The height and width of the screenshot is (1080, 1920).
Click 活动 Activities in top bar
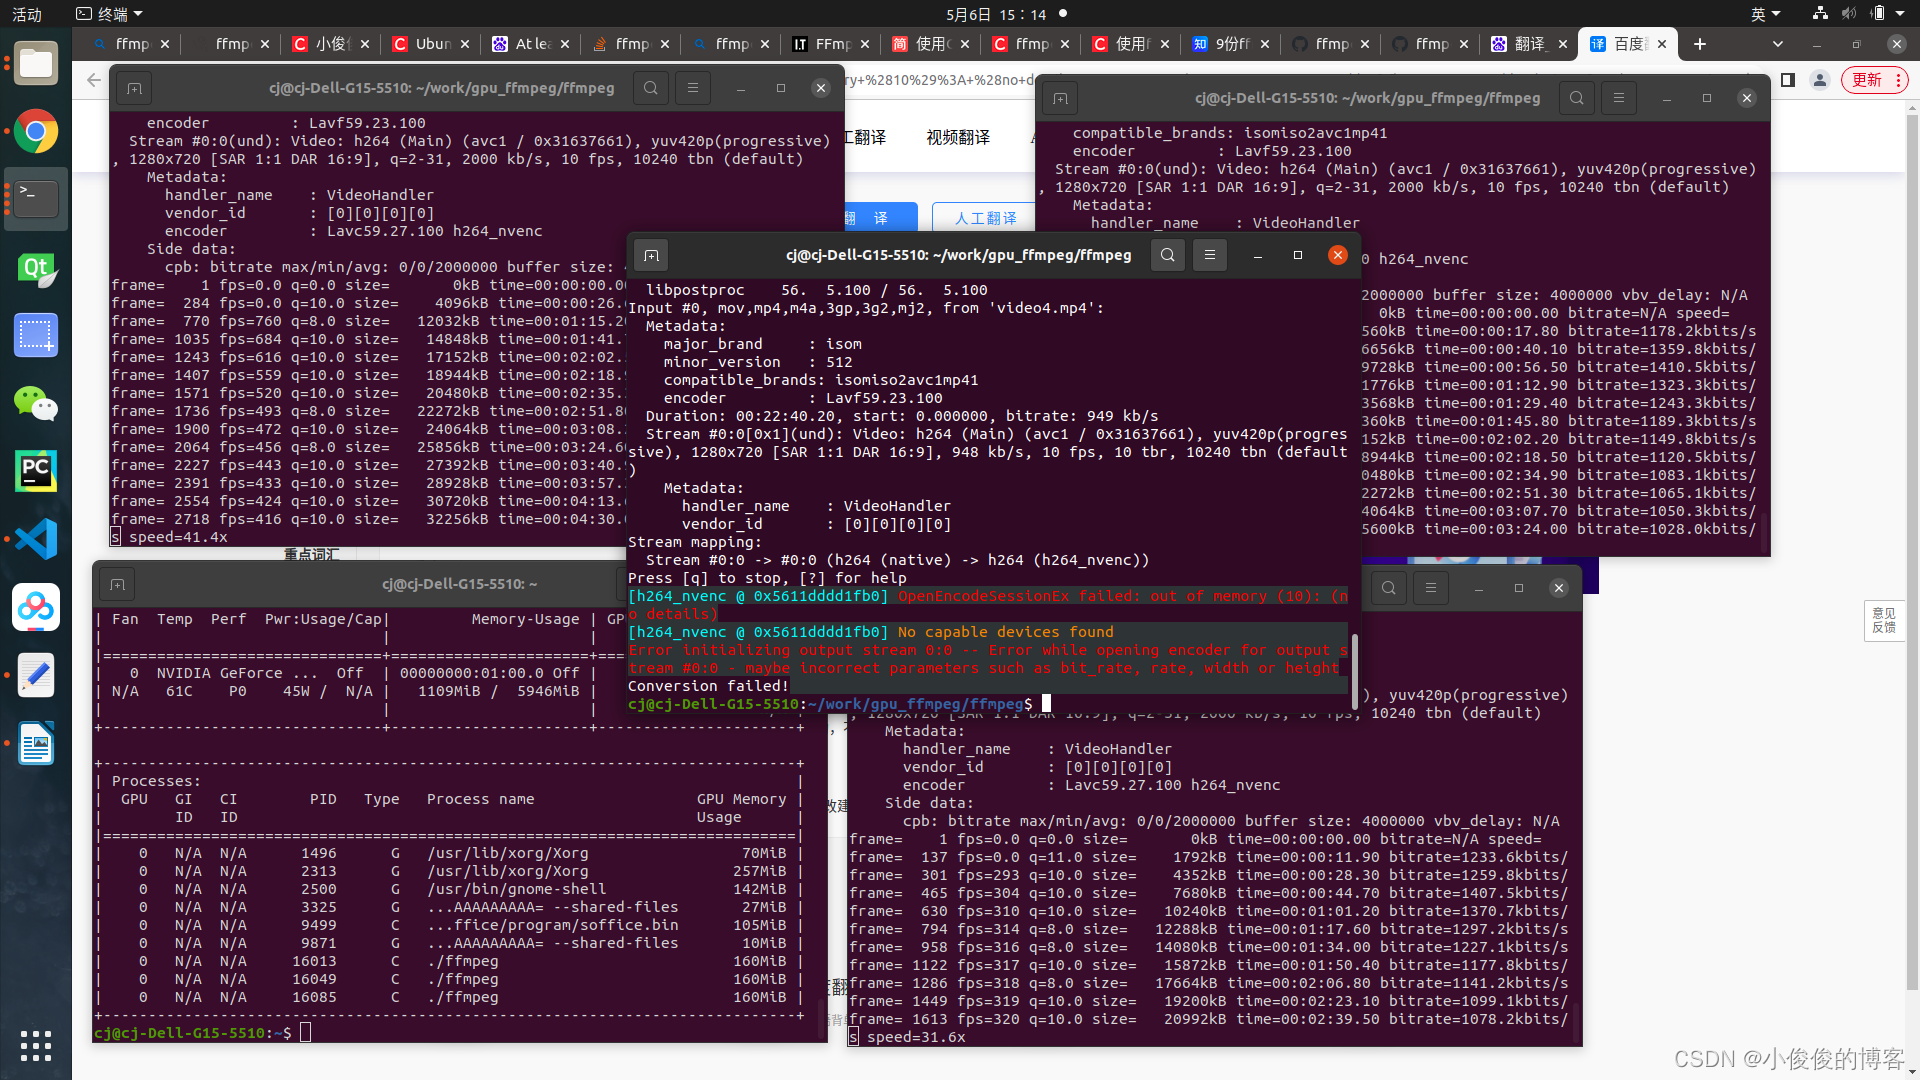click(x=27, y=13)
